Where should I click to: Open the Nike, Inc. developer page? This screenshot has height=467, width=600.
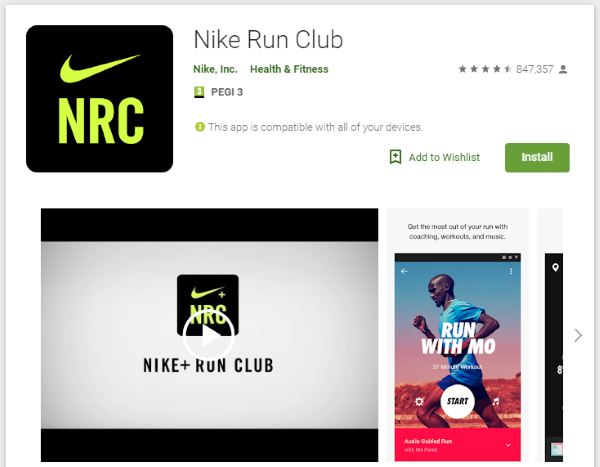pos(215,69)
